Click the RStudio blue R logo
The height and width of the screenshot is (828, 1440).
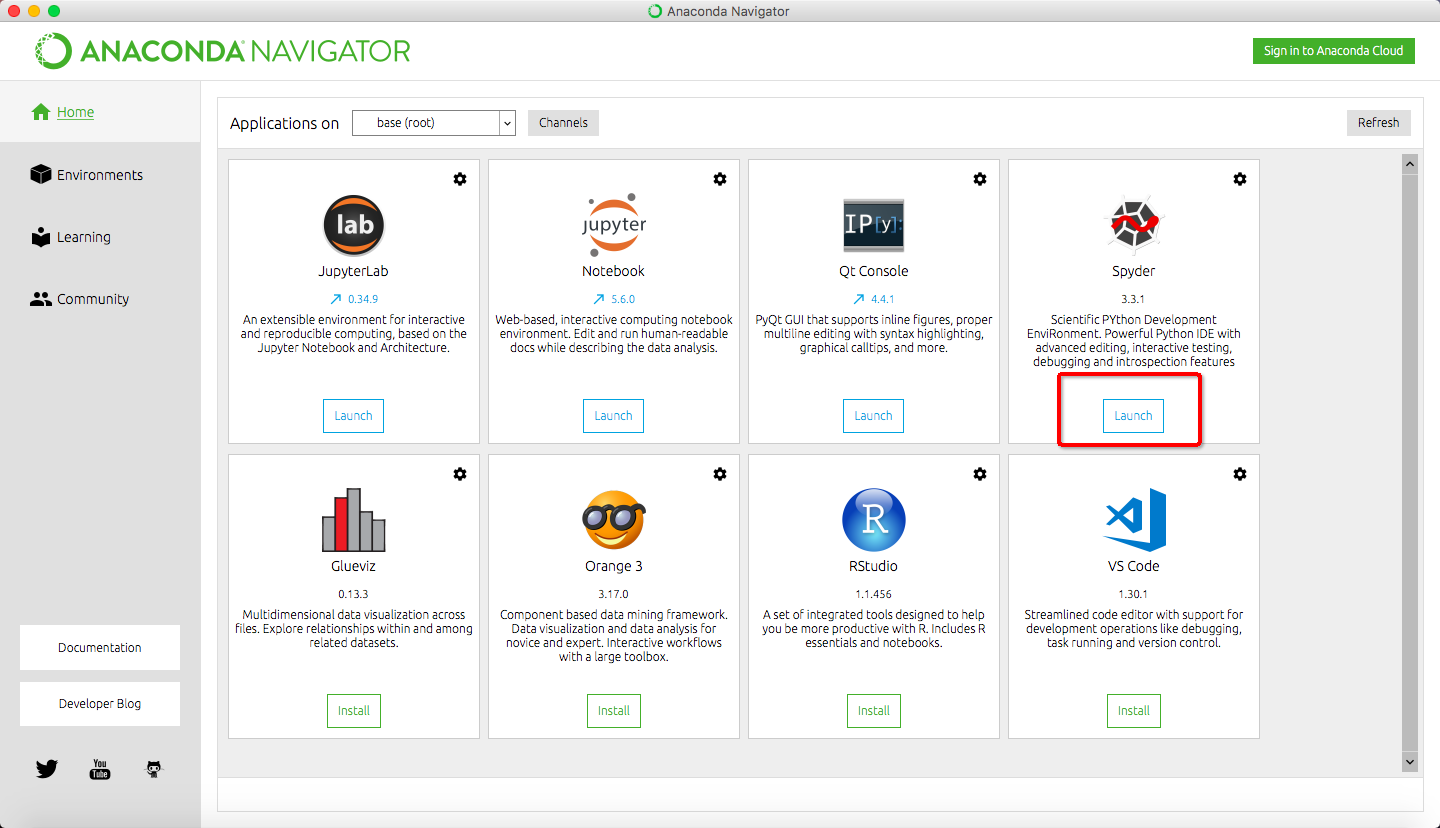tap(874, 520)
